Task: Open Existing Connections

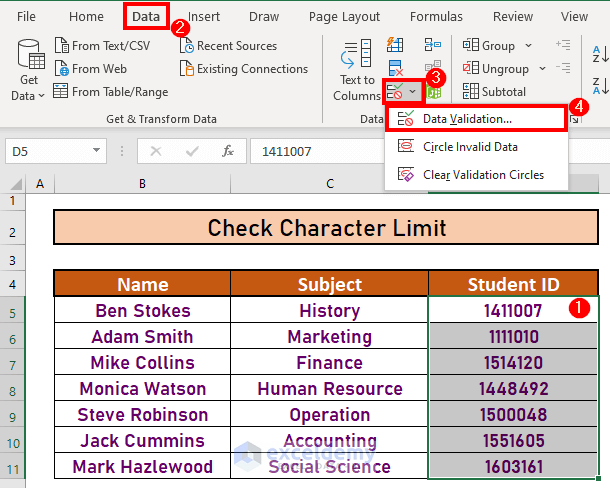Action: tap(244, 69)
